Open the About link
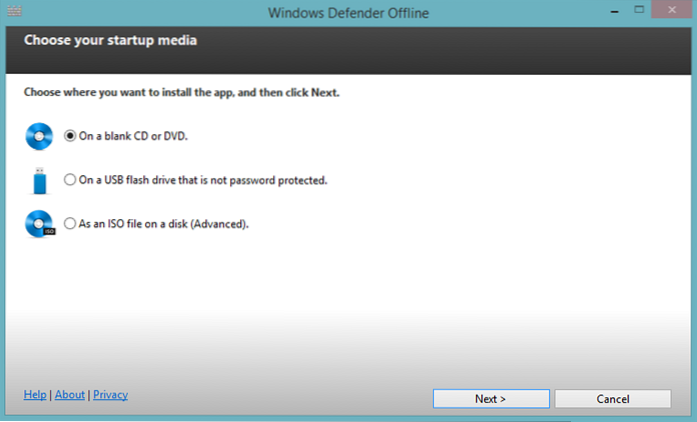 pos(70,394)
